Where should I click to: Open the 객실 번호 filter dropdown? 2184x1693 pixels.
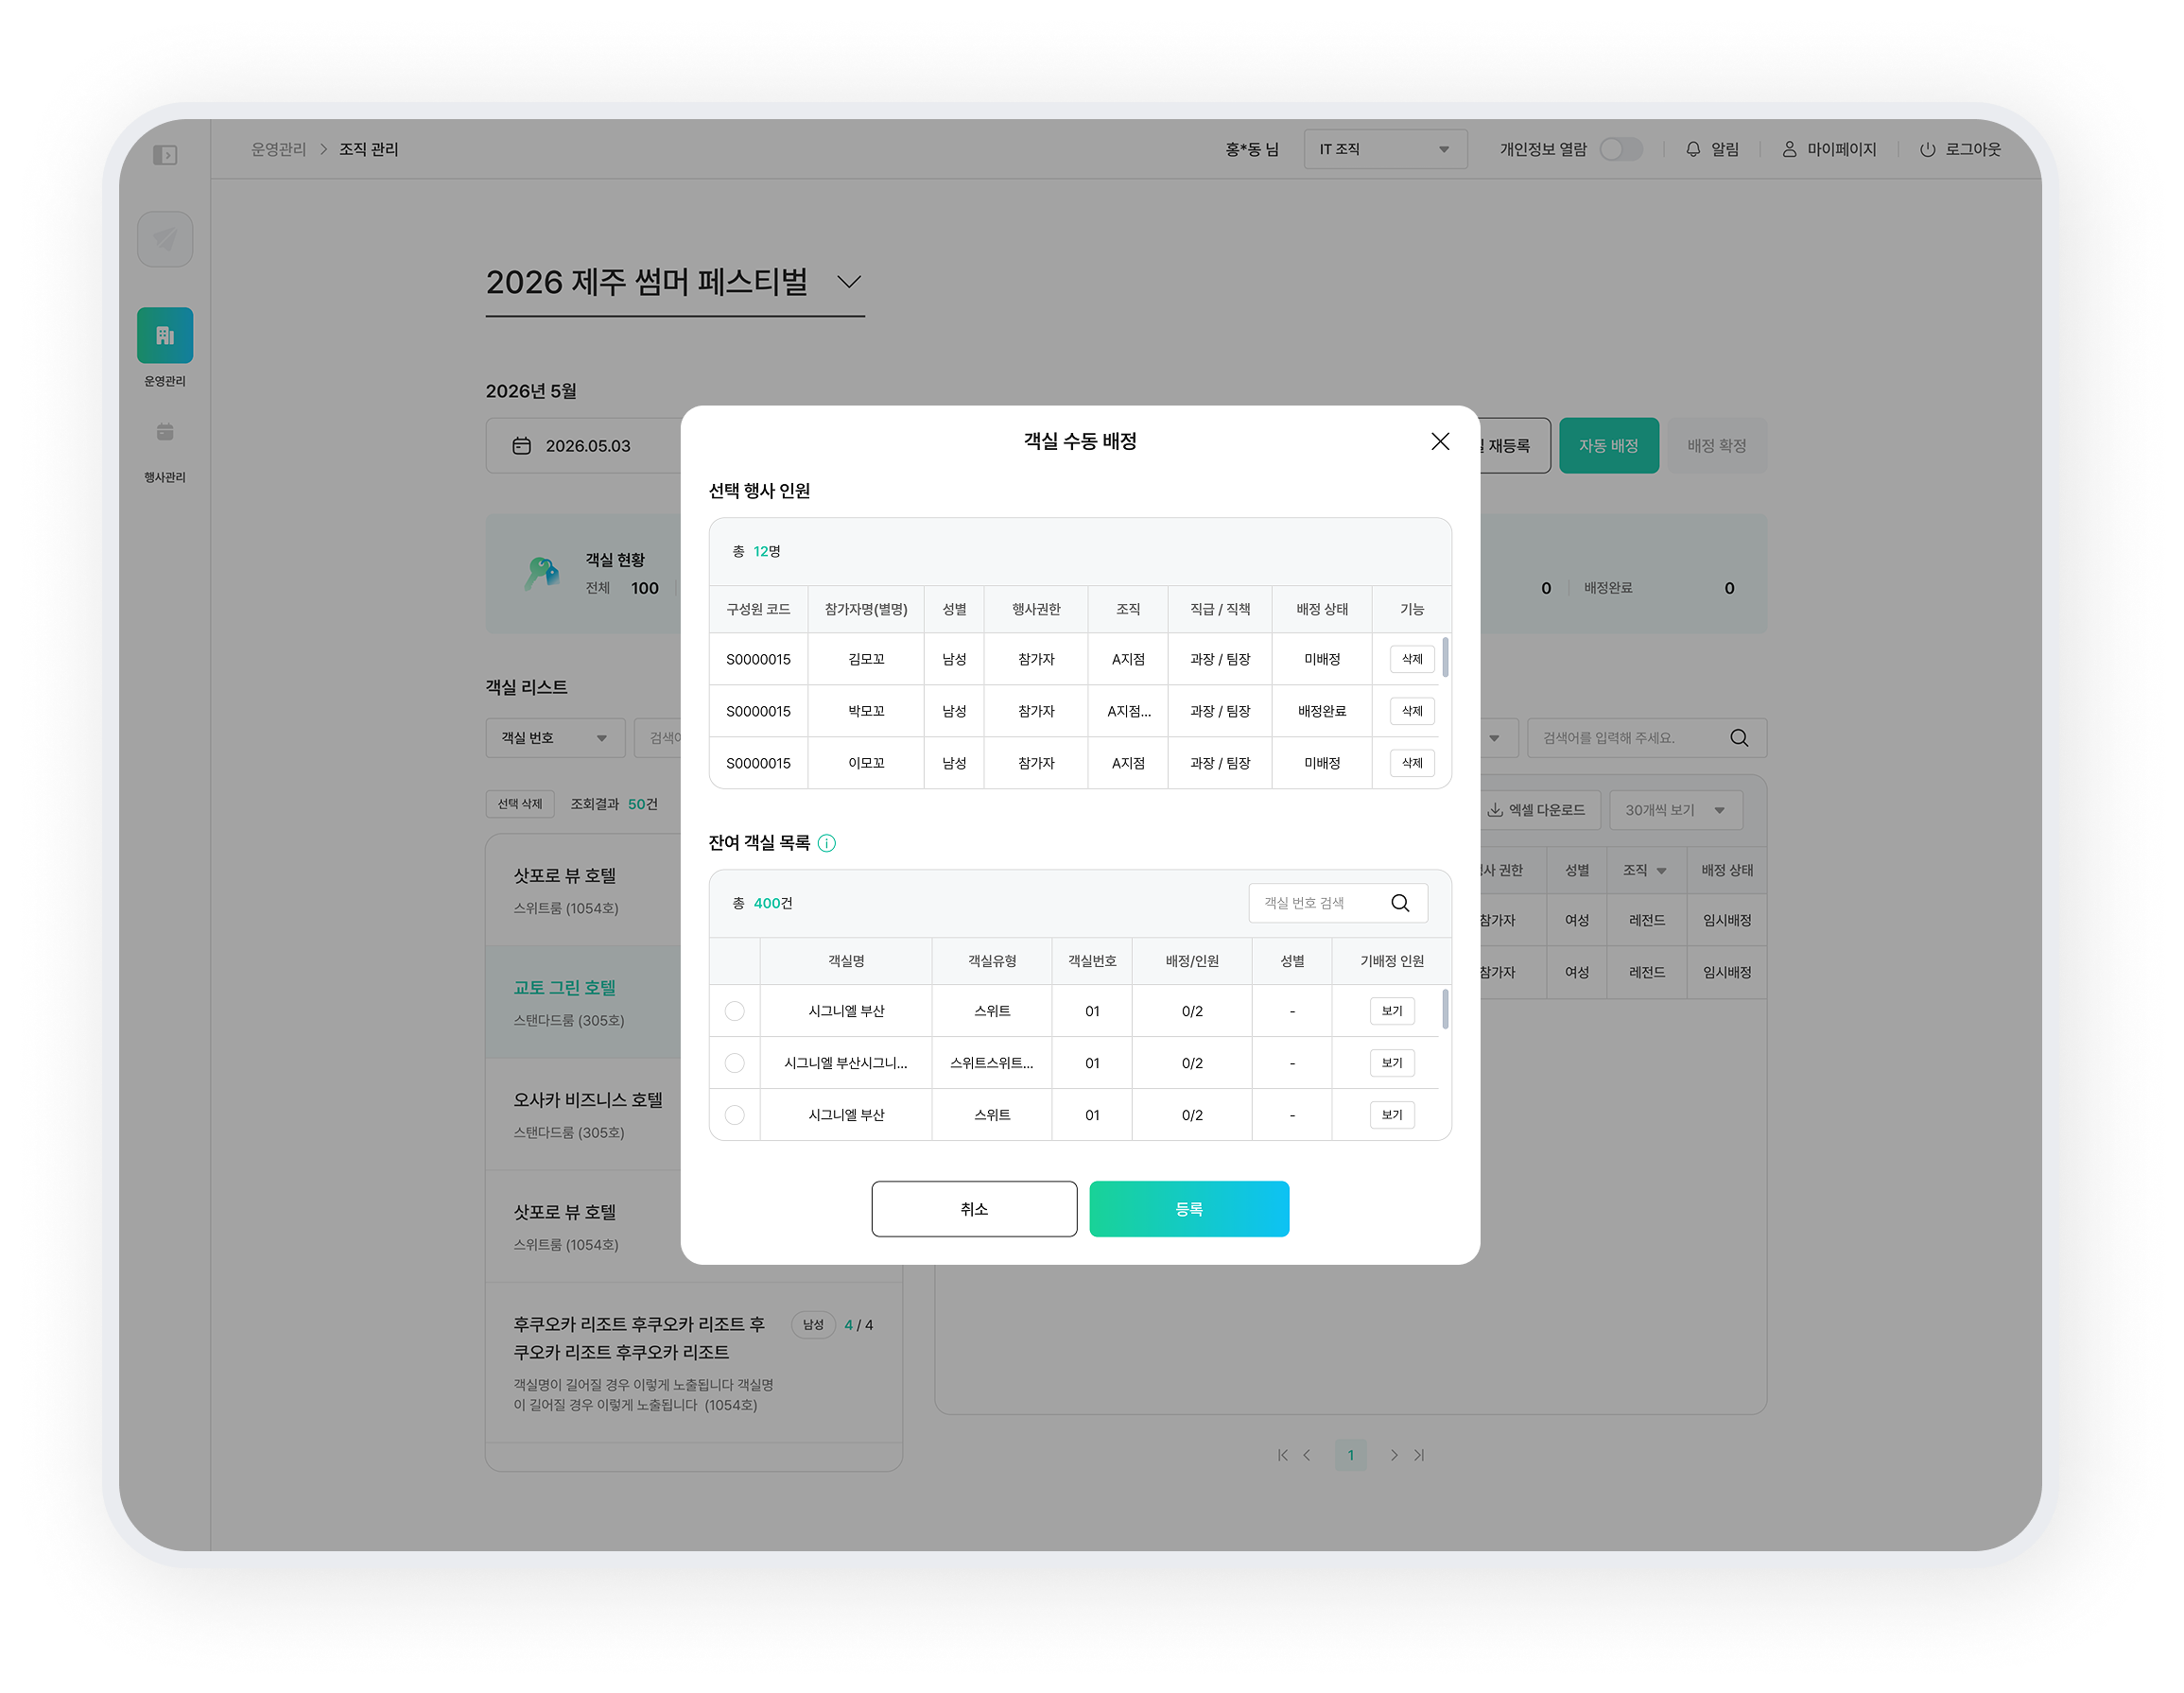coord(555,738)
